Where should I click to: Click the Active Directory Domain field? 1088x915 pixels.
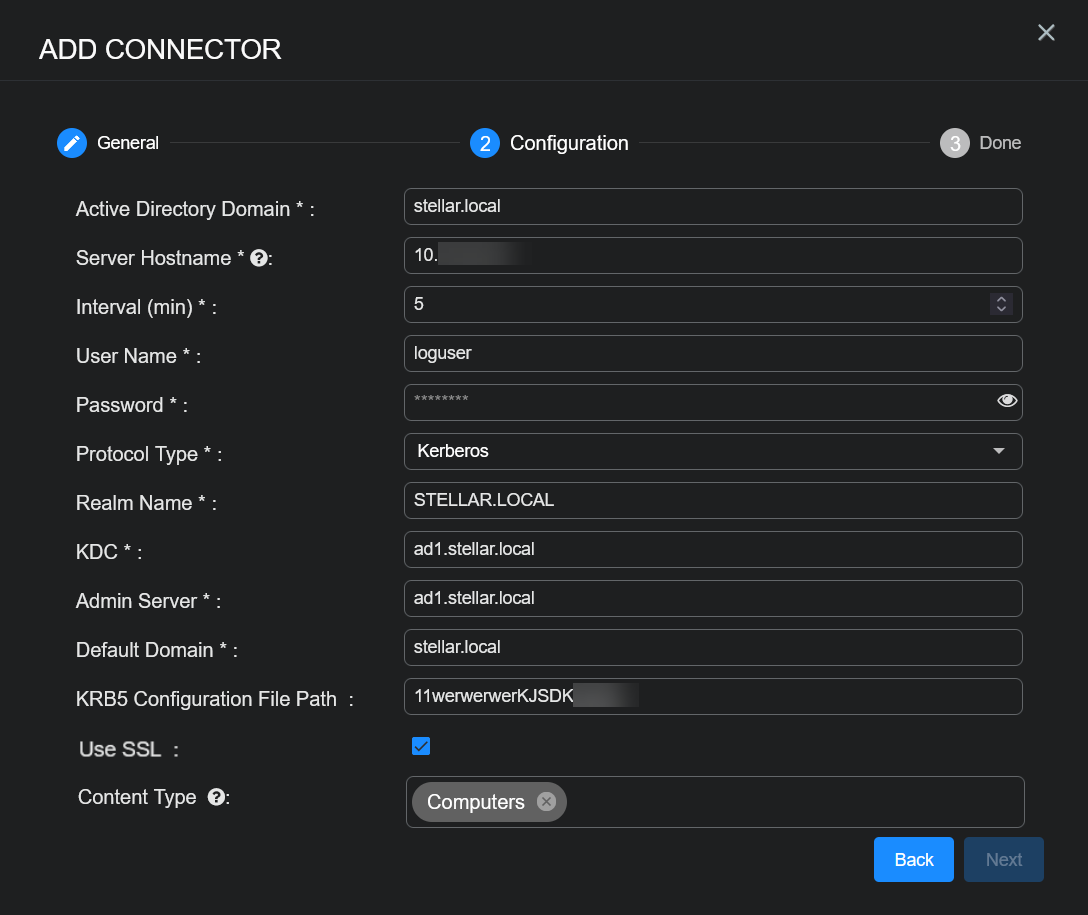713,207
